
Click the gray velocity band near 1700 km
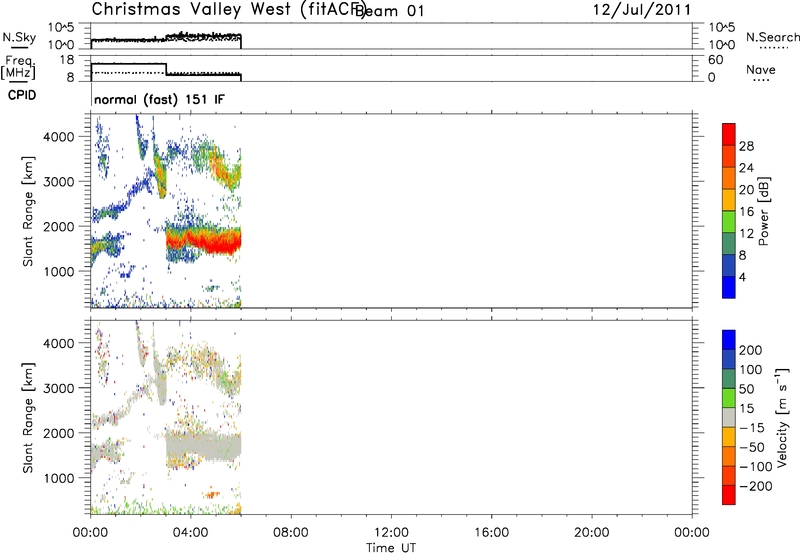coord(204,446)
